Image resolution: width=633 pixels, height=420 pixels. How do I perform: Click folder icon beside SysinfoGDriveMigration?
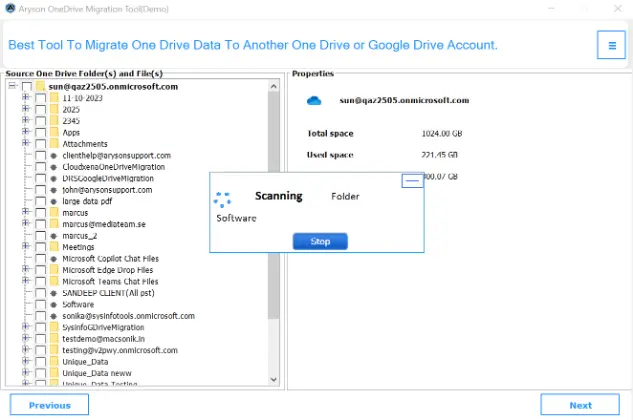click(x=54, y=327)
